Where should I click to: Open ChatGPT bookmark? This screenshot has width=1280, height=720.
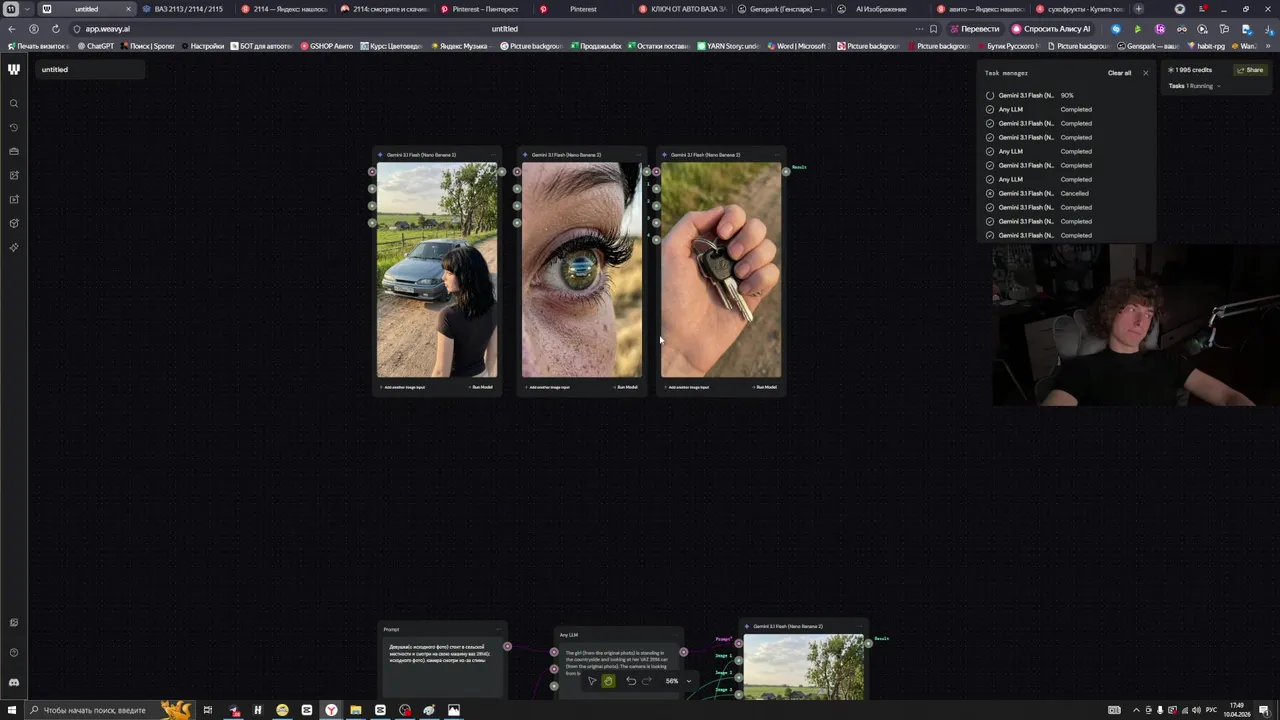pyautogui.click(x=96, y=46)
